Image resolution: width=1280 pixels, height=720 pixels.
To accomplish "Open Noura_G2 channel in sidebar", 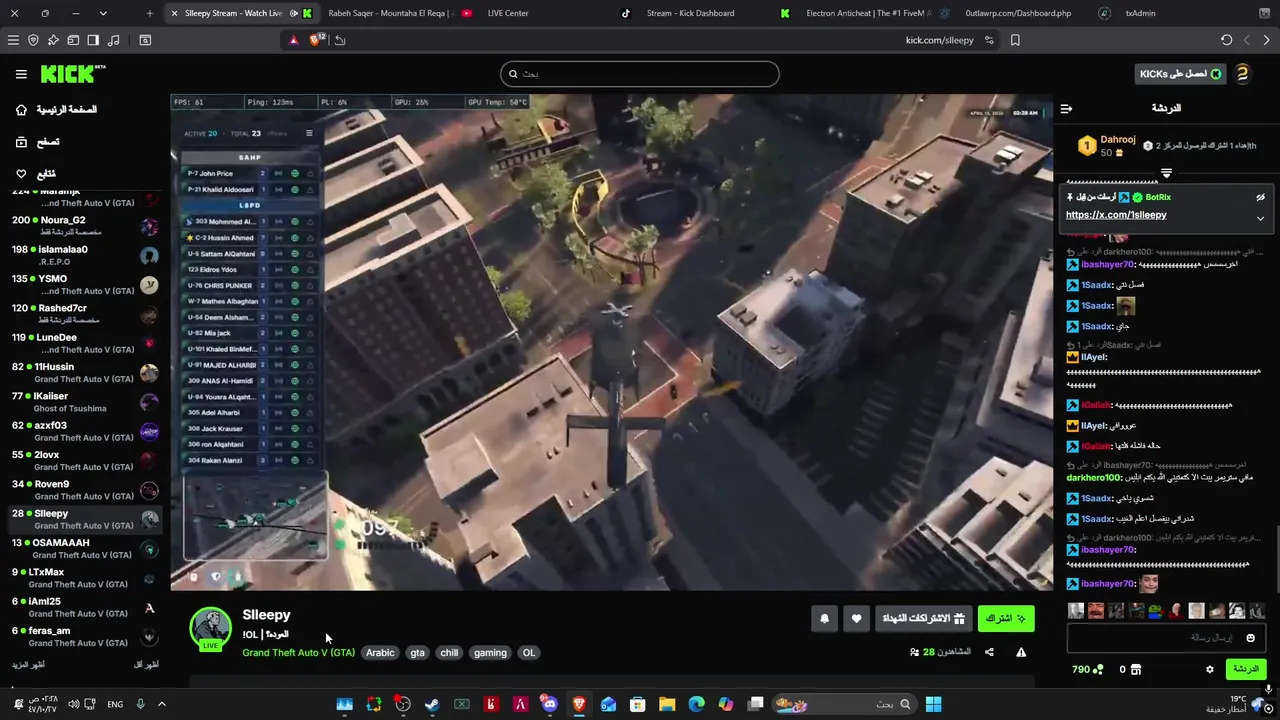I will (84, 227).
